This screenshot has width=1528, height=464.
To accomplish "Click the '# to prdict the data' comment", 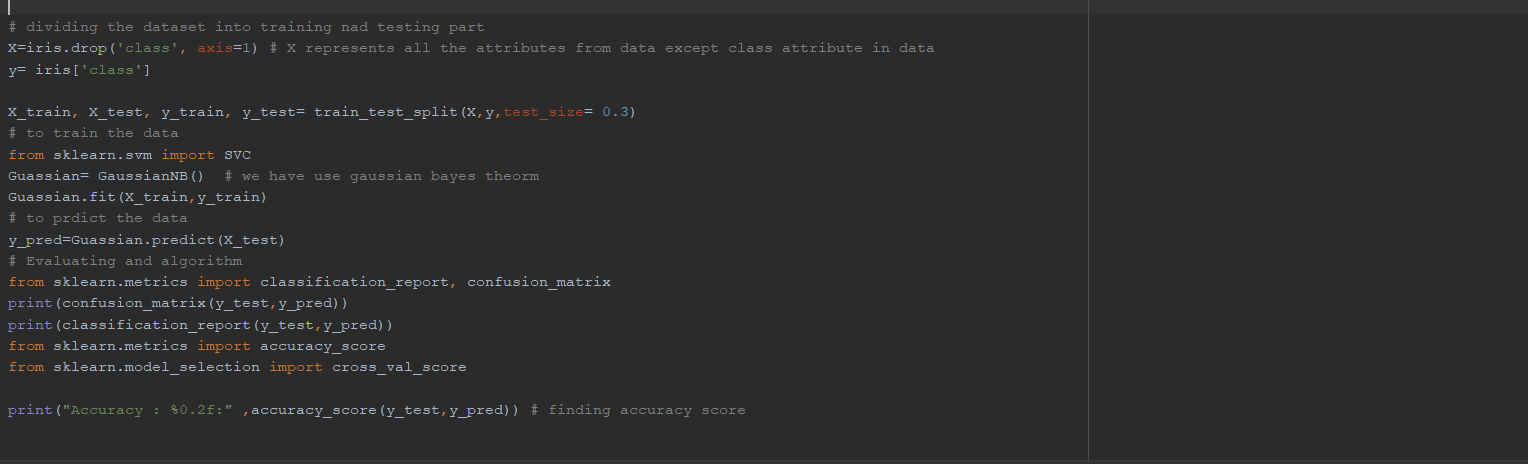I will [98, 218].
